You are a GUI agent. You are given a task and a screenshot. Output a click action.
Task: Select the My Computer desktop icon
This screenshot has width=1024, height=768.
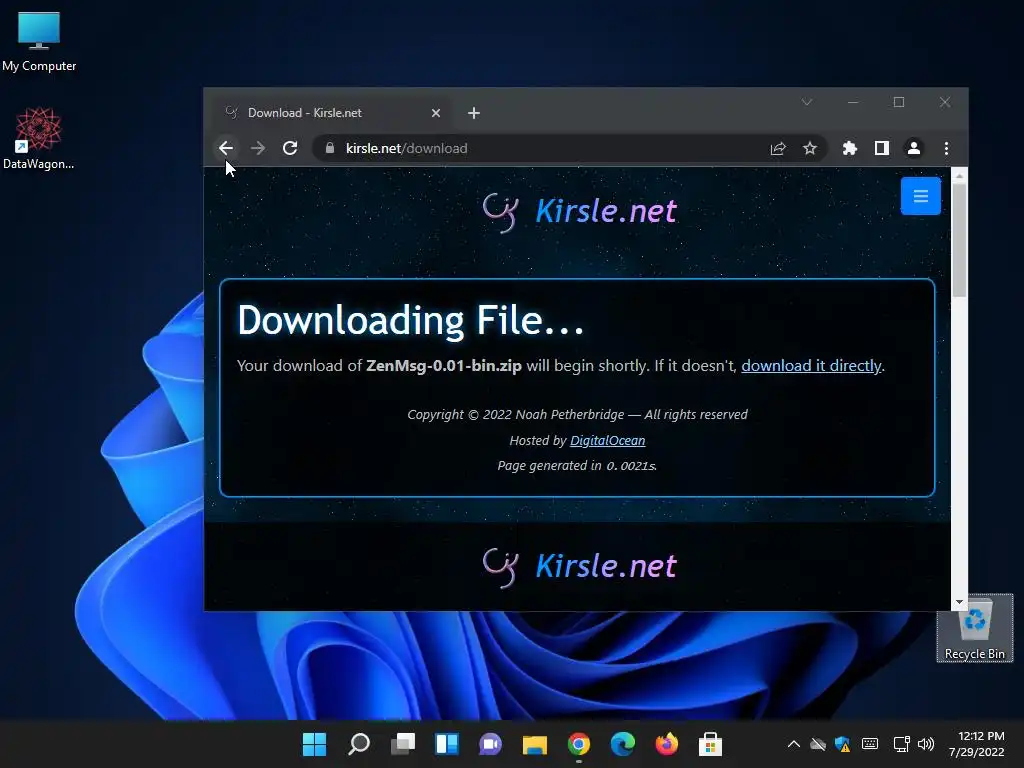coord(39,41)
